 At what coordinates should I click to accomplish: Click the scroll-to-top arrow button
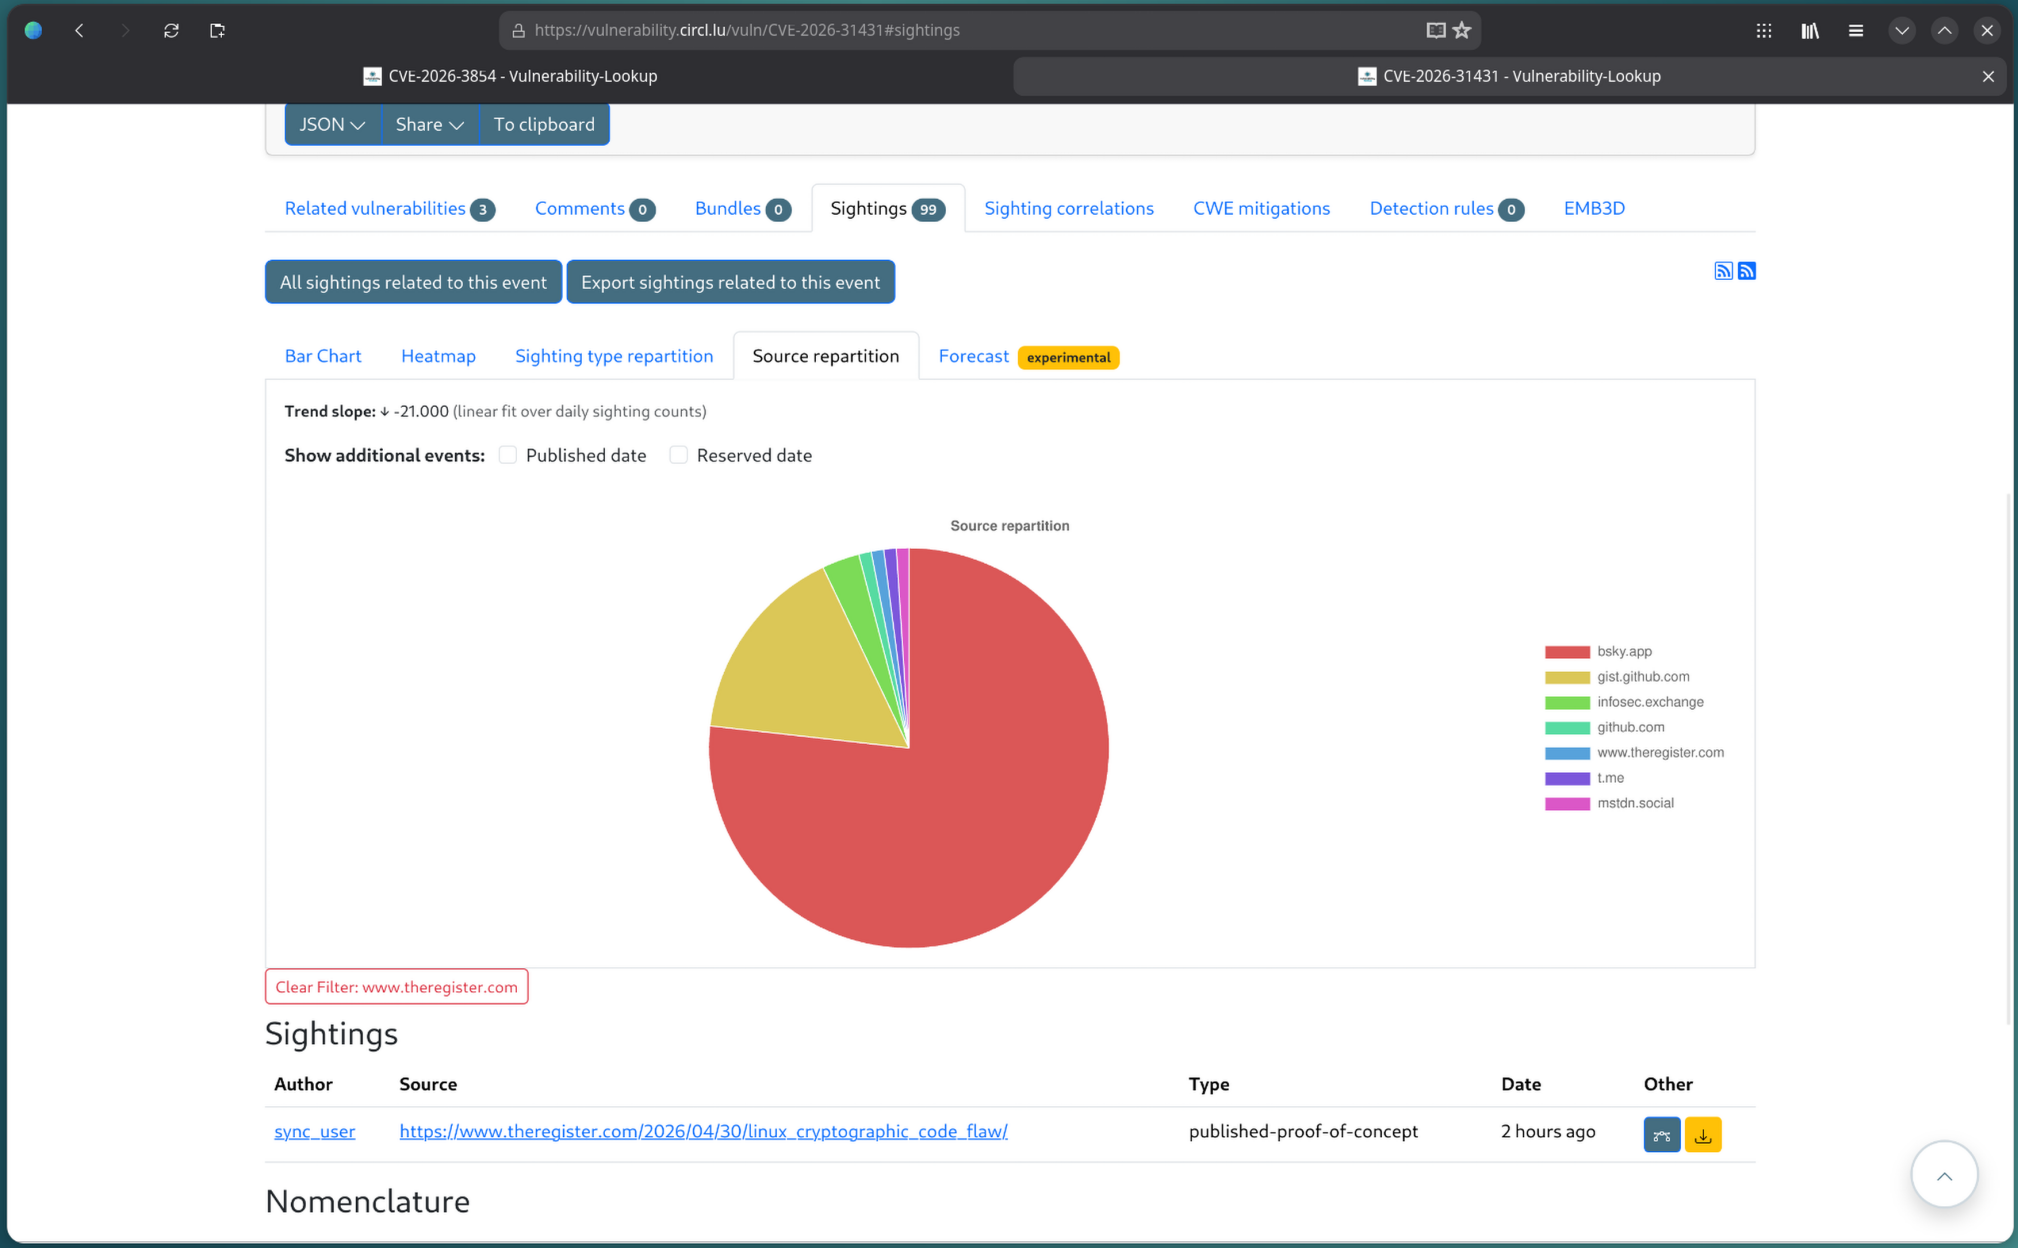(x=1943, y=1175)
